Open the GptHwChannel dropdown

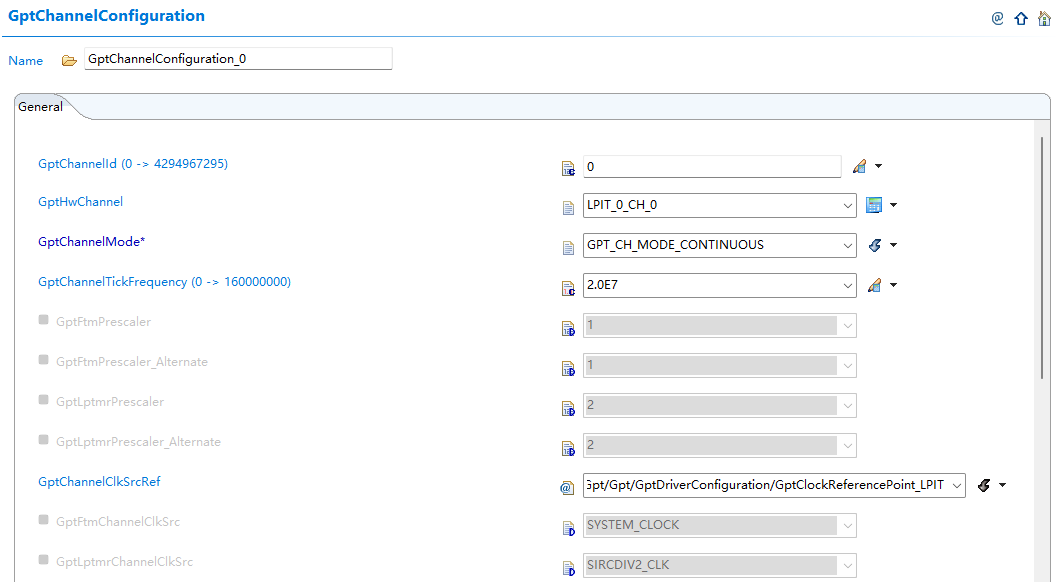coord(847,204)
